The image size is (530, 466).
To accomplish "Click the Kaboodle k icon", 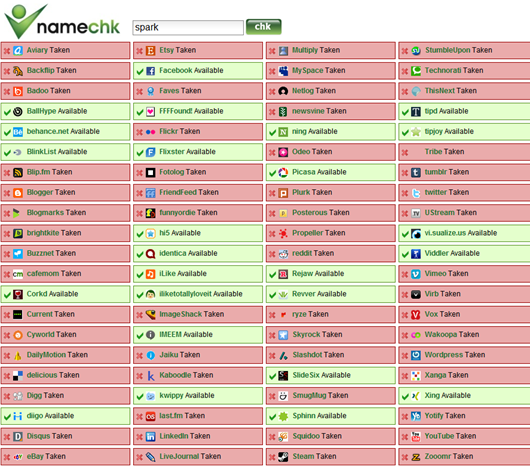I will click(150, 375).
